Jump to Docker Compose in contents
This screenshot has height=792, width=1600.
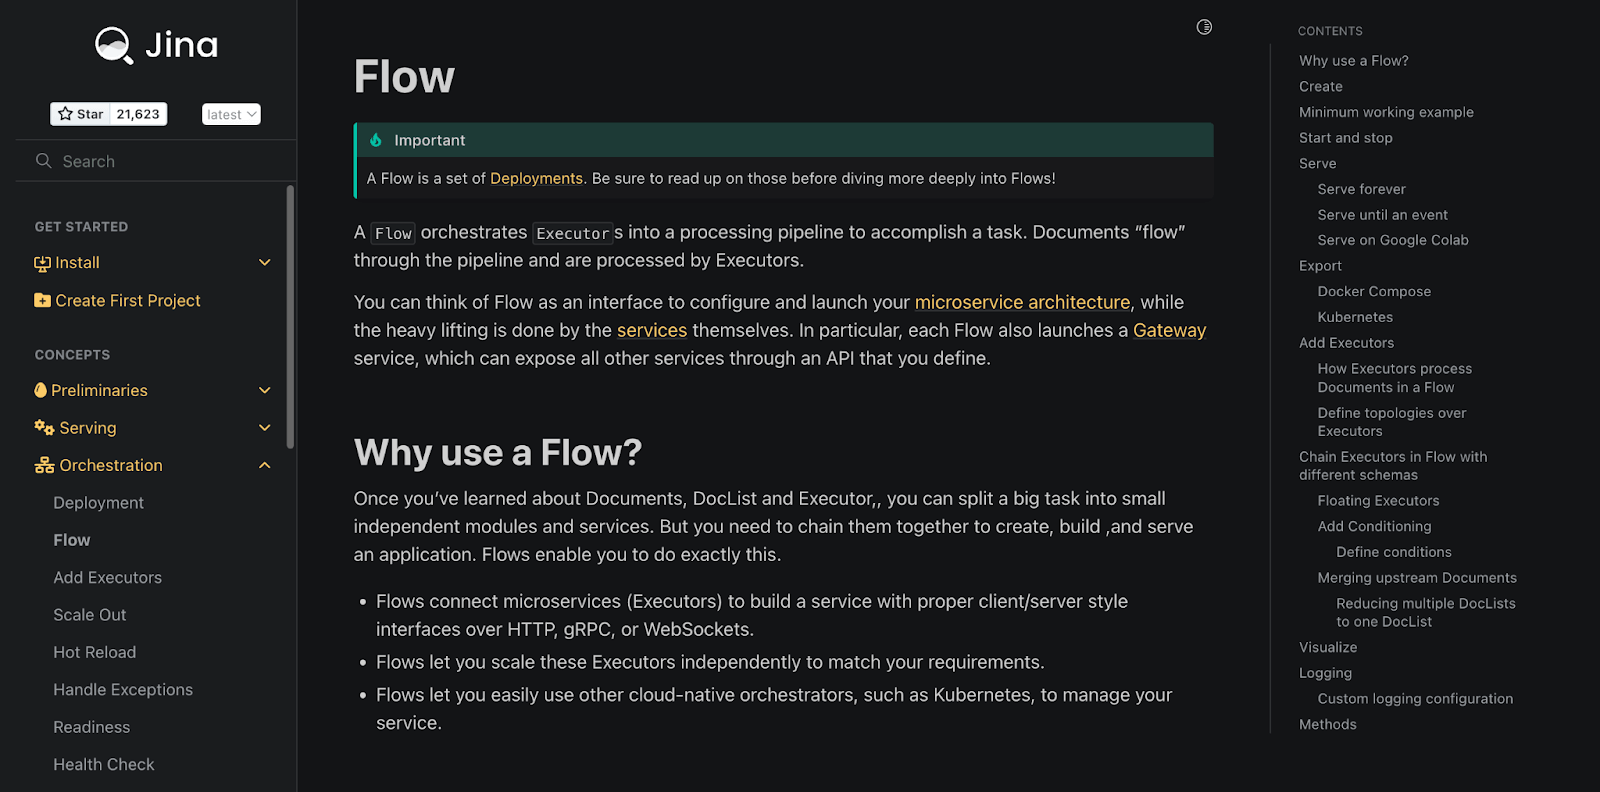(1374, 291)
